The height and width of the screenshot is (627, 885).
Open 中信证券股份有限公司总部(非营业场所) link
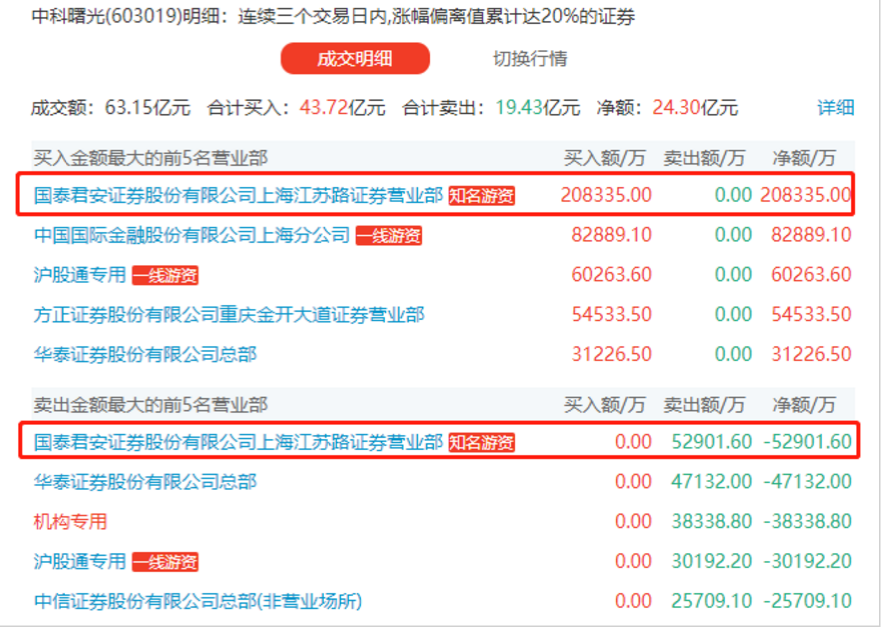coord(198,602)
